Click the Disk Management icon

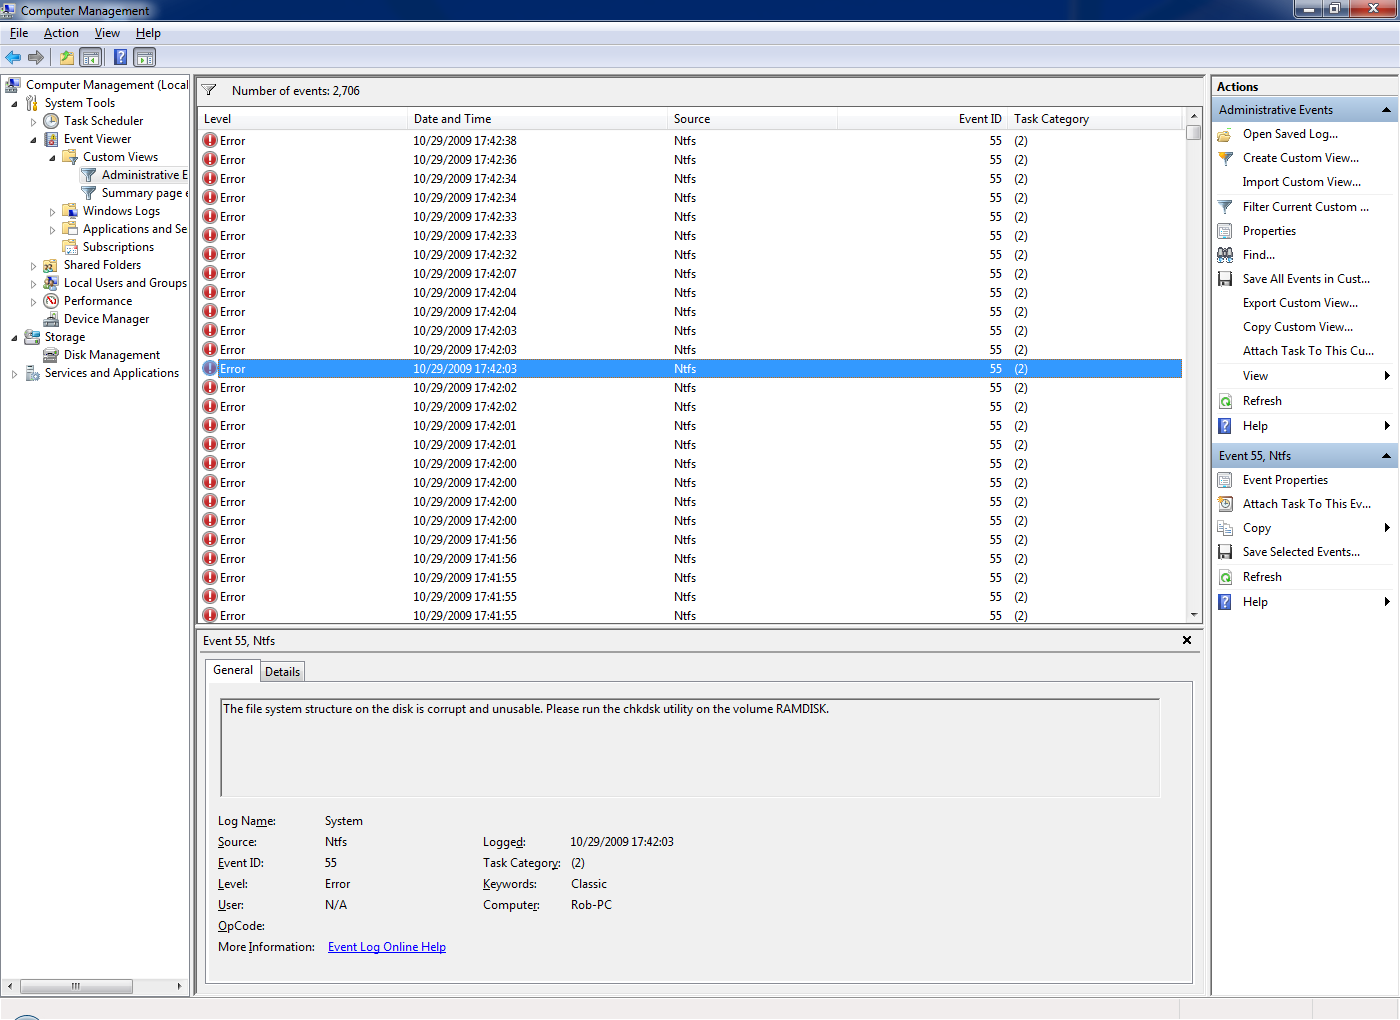click(x=51, y=355)
